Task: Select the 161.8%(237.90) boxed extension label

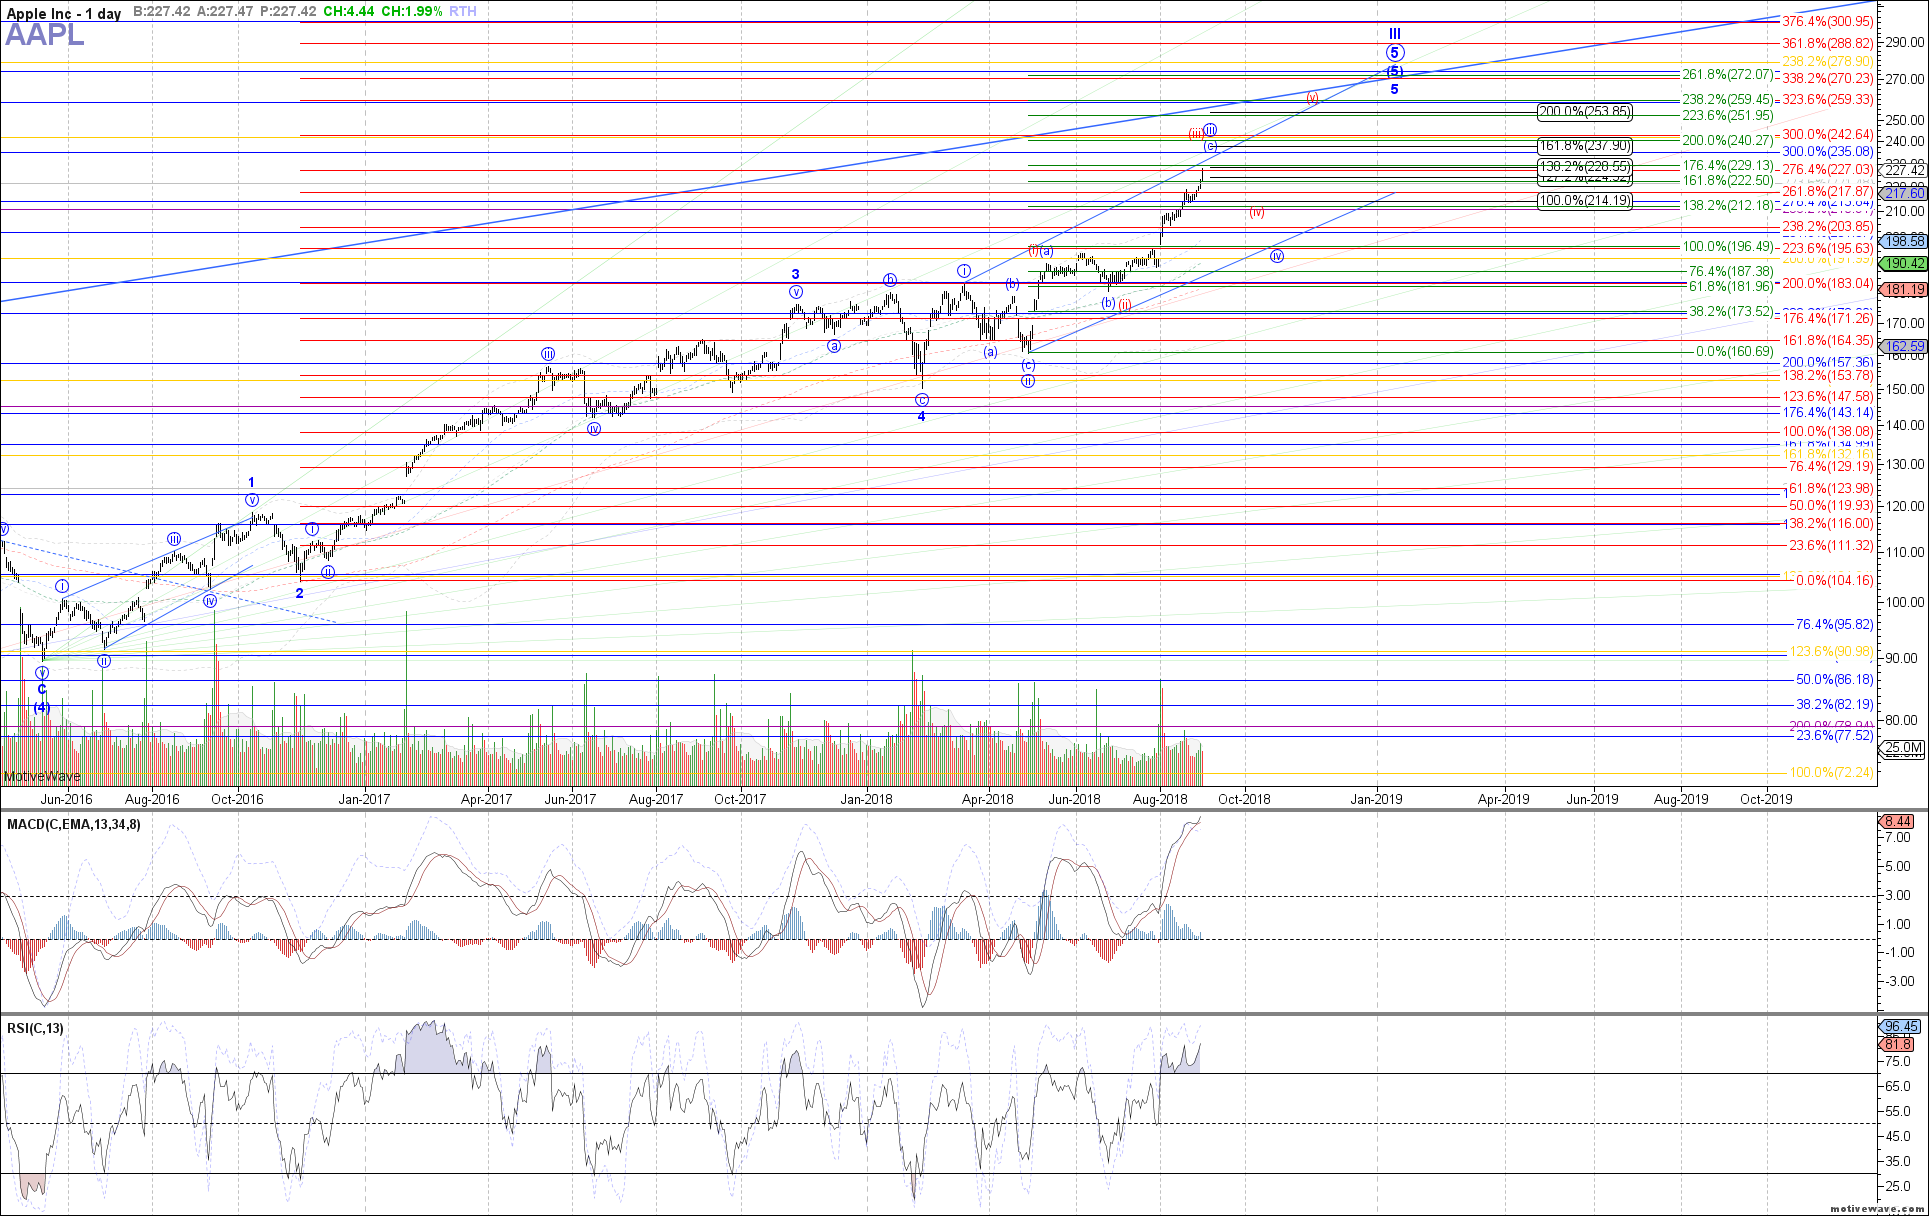Action: tap(1584, 146)
